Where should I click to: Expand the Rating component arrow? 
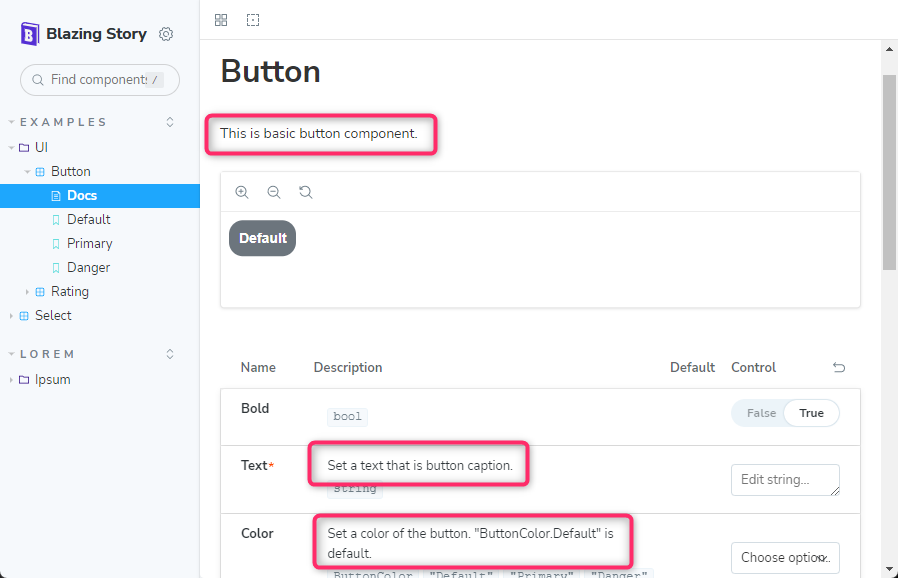tap(27, 292)
